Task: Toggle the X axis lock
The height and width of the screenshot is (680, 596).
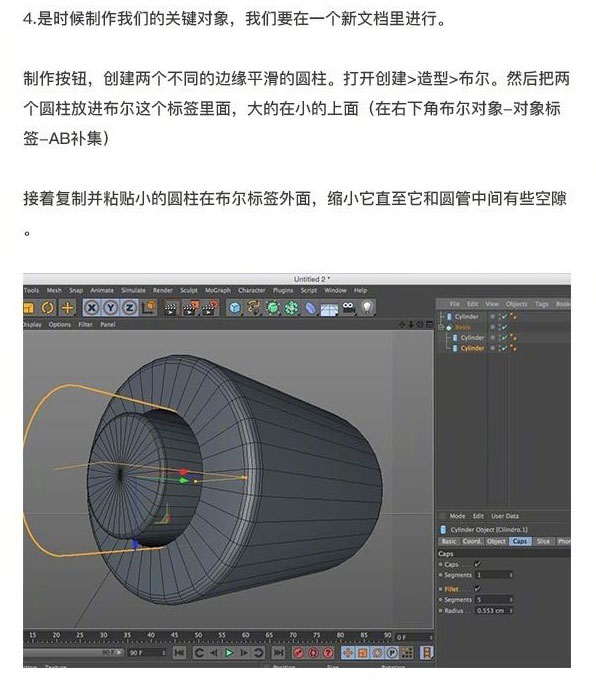Action: click(92, 308)
